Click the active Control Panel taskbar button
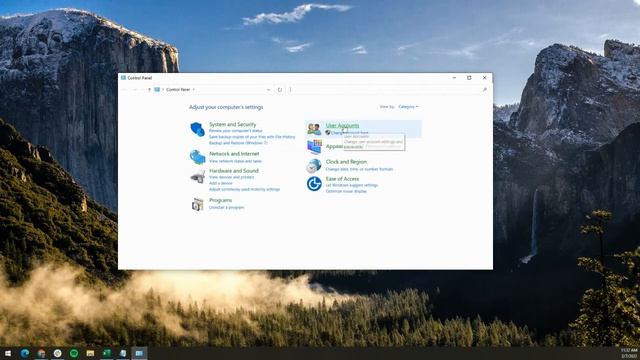 tap(139, 353)
